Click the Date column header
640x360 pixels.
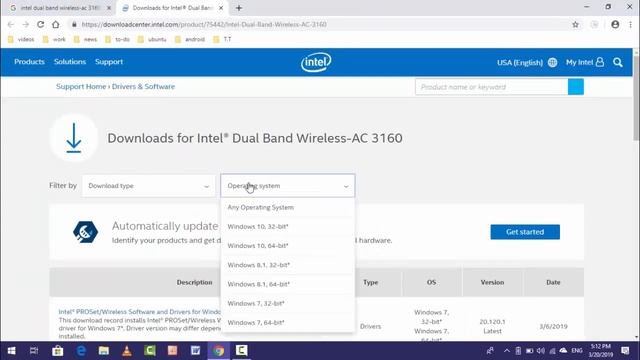tap(553, 282)
